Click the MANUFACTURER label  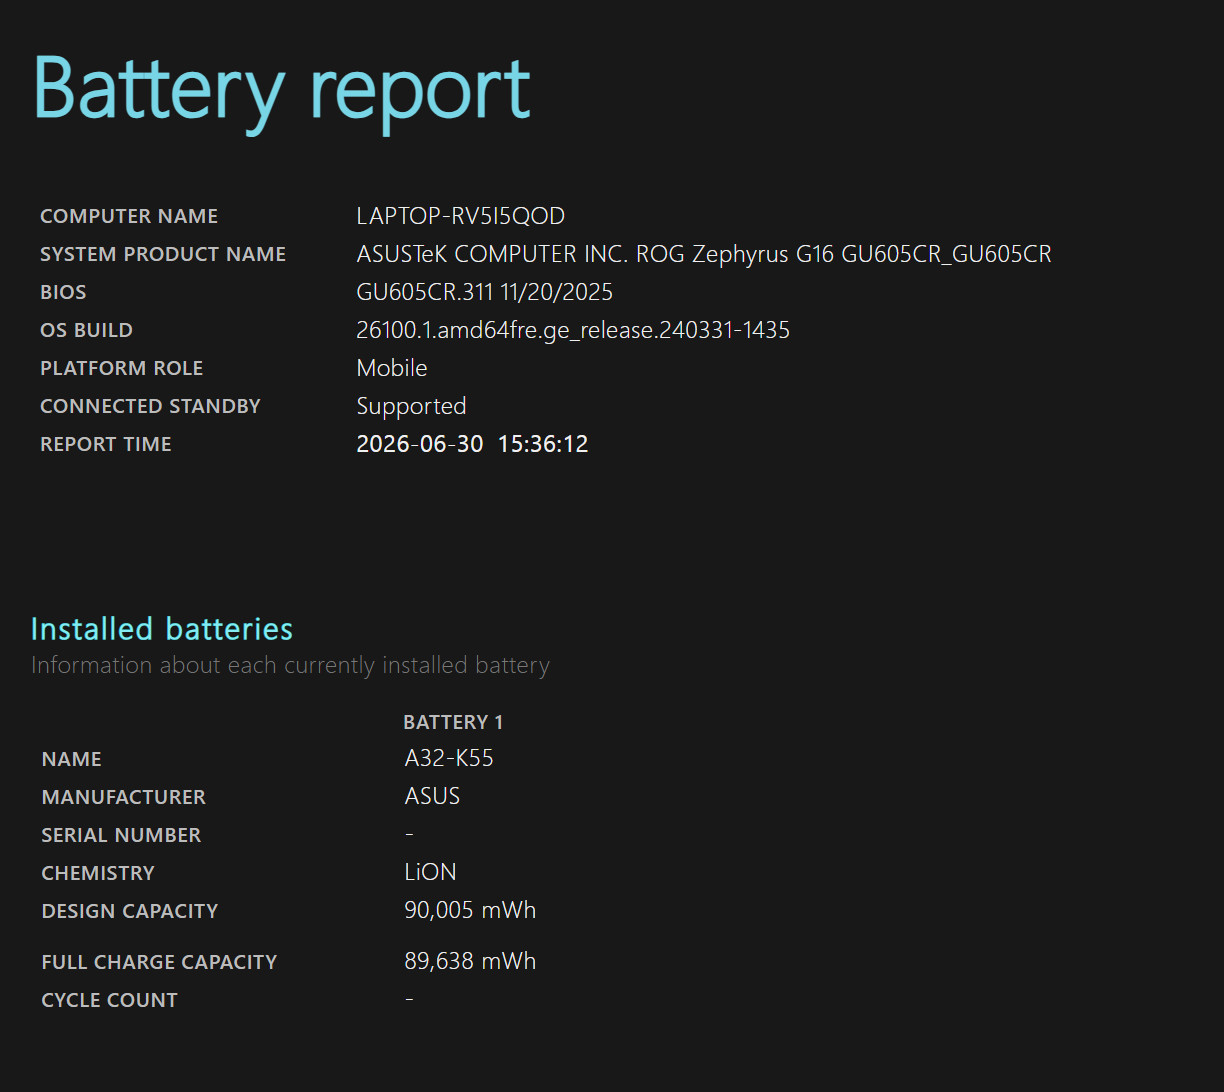(124, 797)
